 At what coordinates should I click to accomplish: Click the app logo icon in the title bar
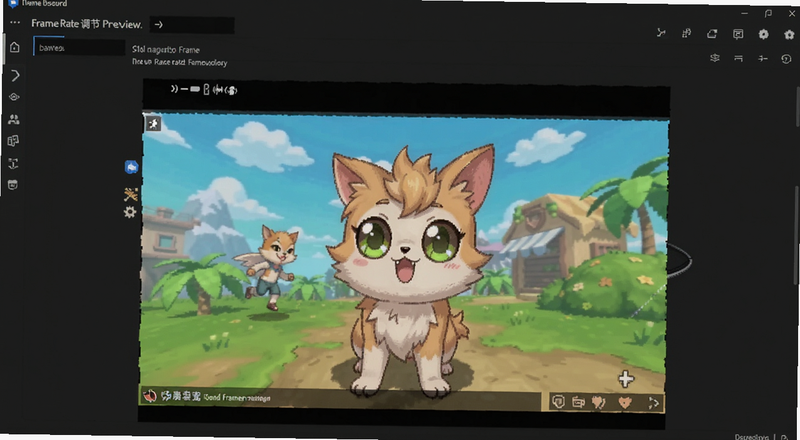[x=13, y=4]
